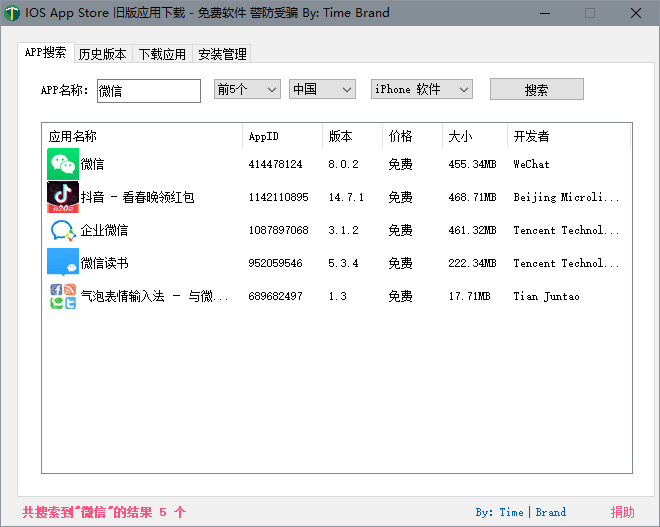The height and width of the screenshot is (527, 660).
Task: Click the By: Time | Brand link
Action: pyautogui.click(x=521, y=512)
